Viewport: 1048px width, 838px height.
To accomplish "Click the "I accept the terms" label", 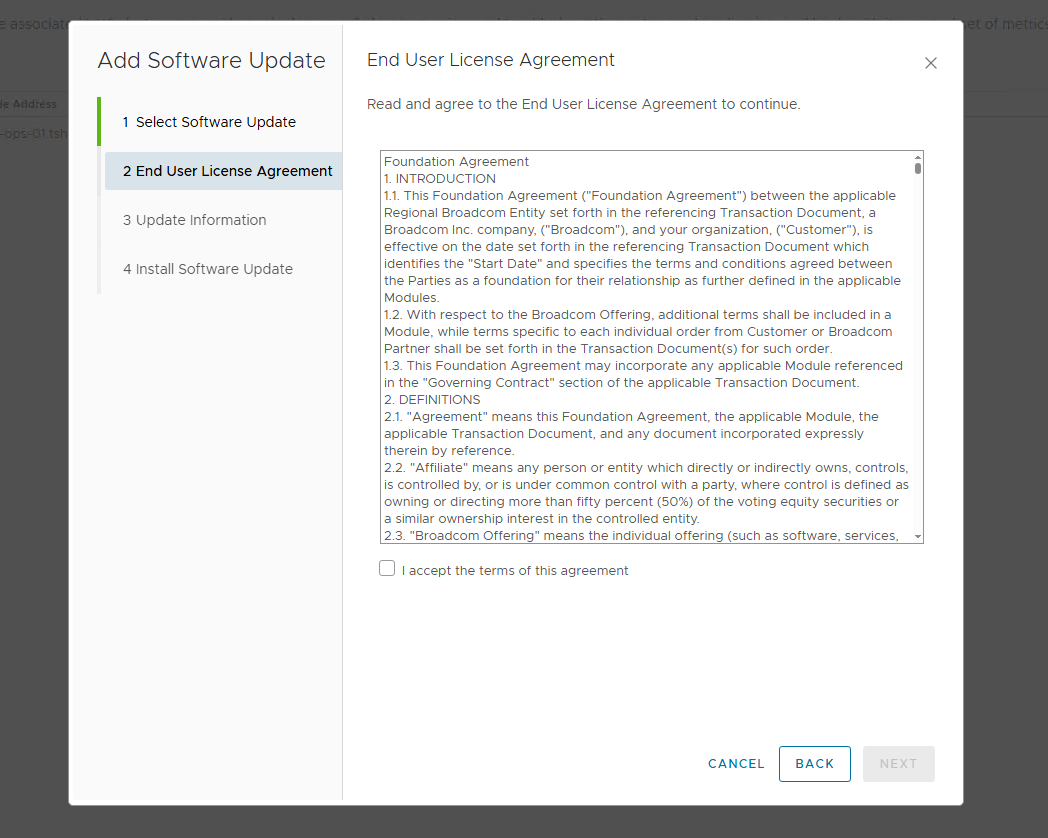I will 515,571.
